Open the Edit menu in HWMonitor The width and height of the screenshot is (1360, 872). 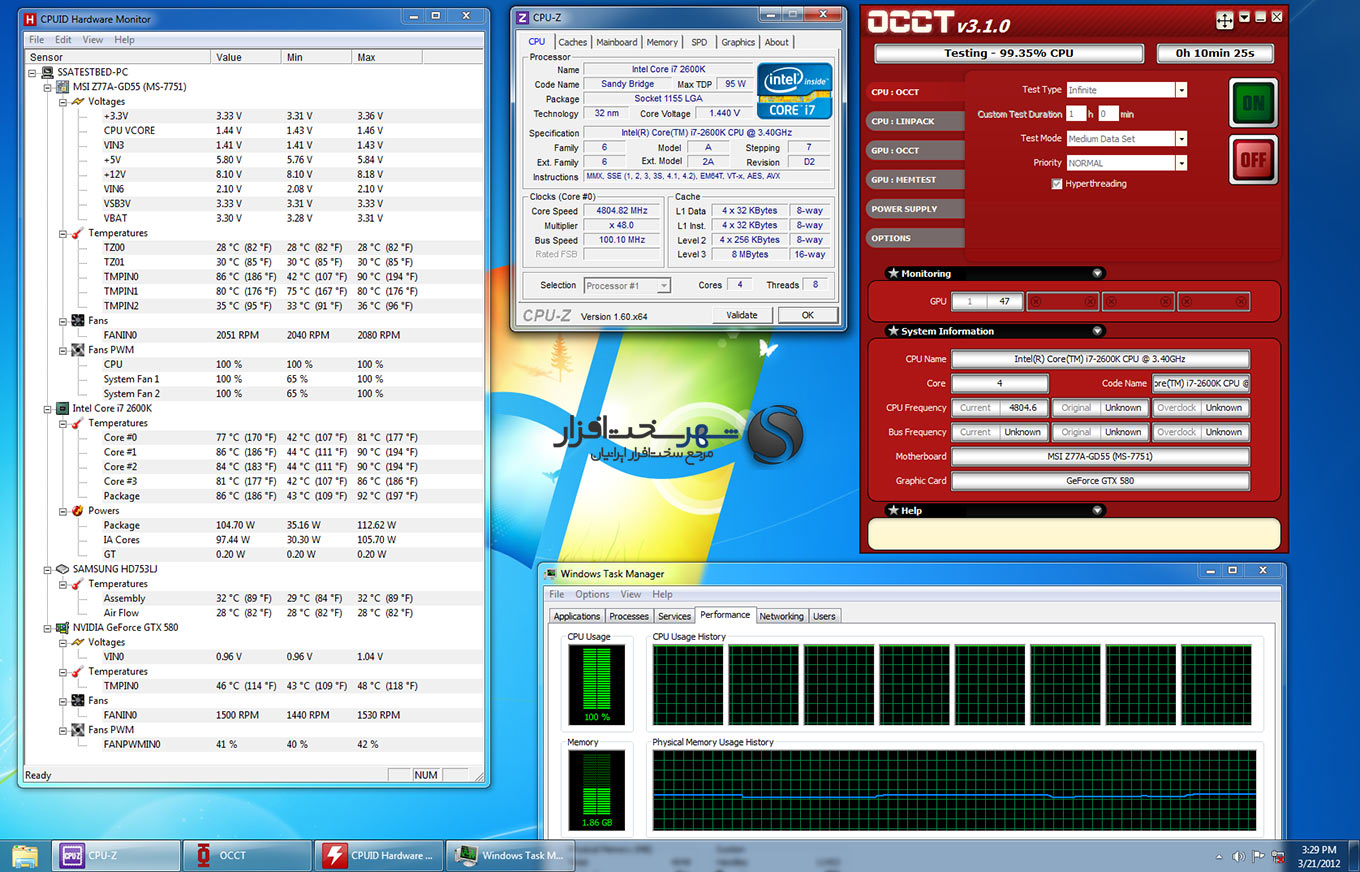(63, 40)
